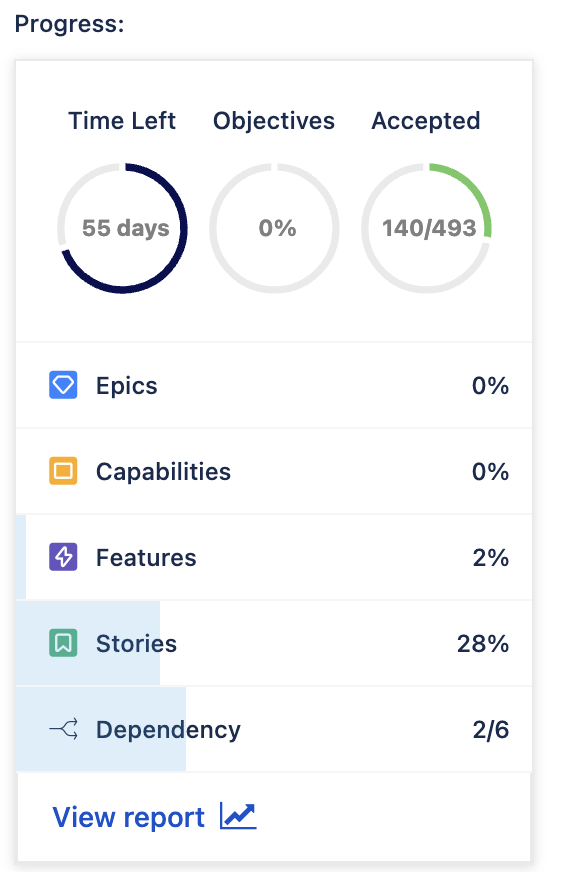Click the Accepted heading label

coord(426,121)
